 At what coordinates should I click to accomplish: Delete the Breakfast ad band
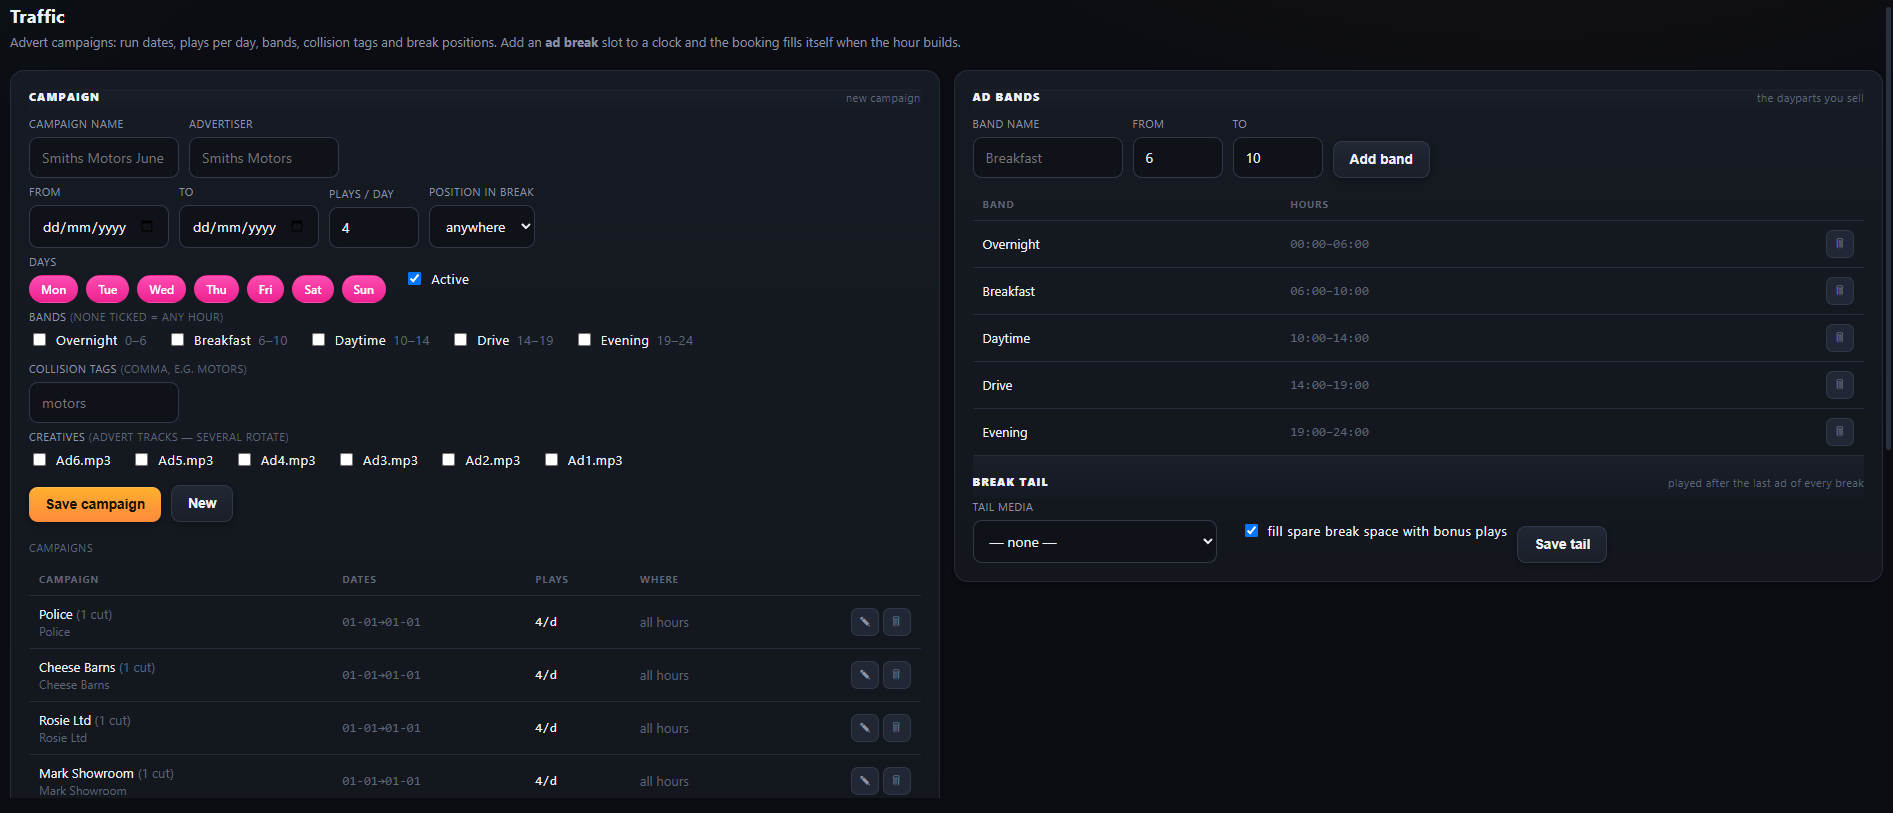point(1840,291)
